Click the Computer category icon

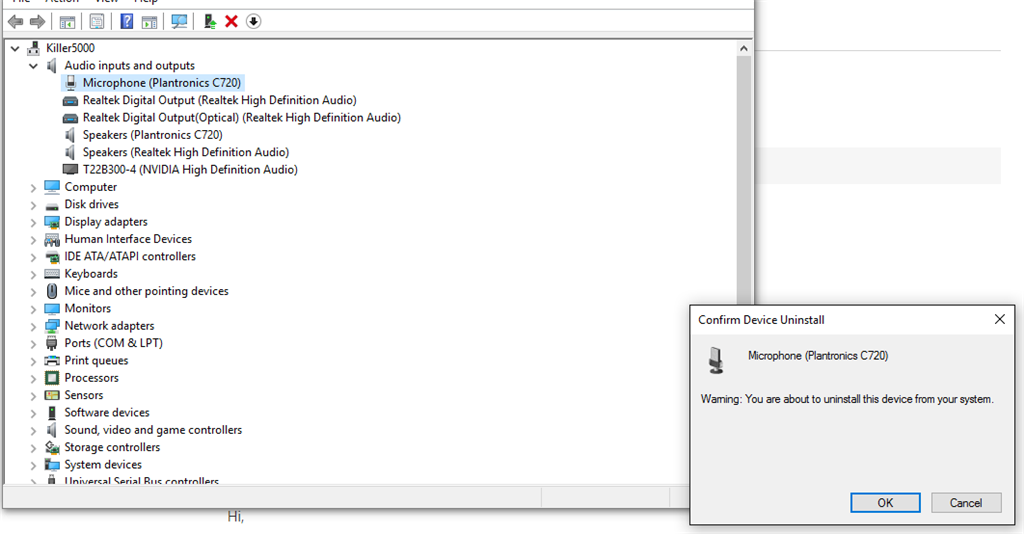tap(52, 187)
